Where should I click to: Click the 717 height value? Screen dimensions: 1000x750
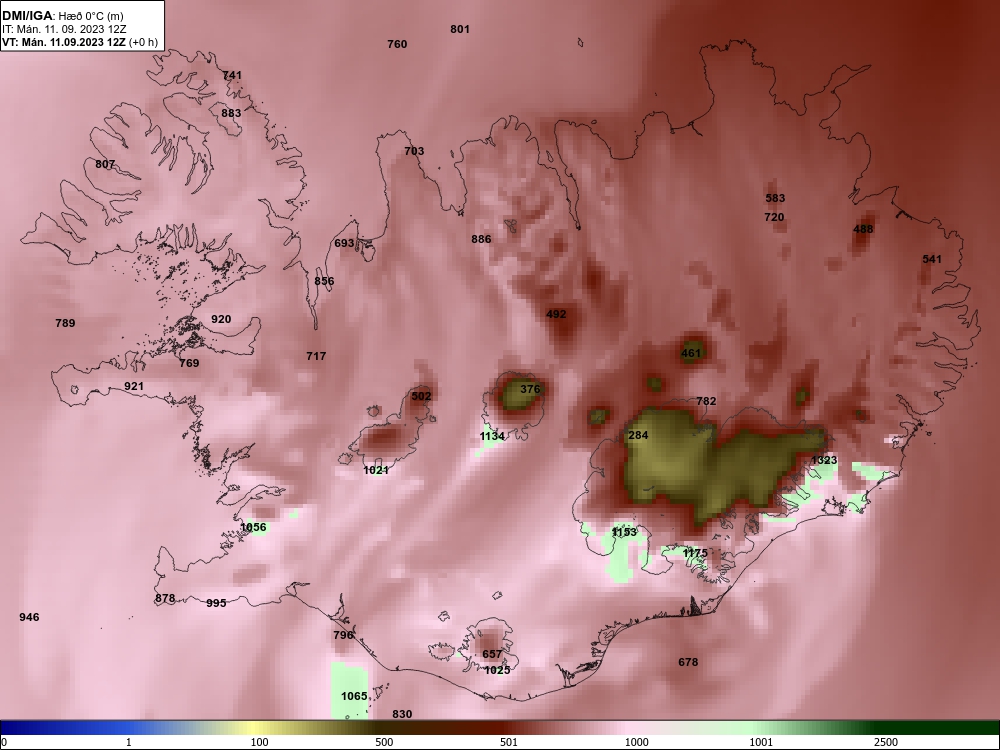tap(316, 357)
